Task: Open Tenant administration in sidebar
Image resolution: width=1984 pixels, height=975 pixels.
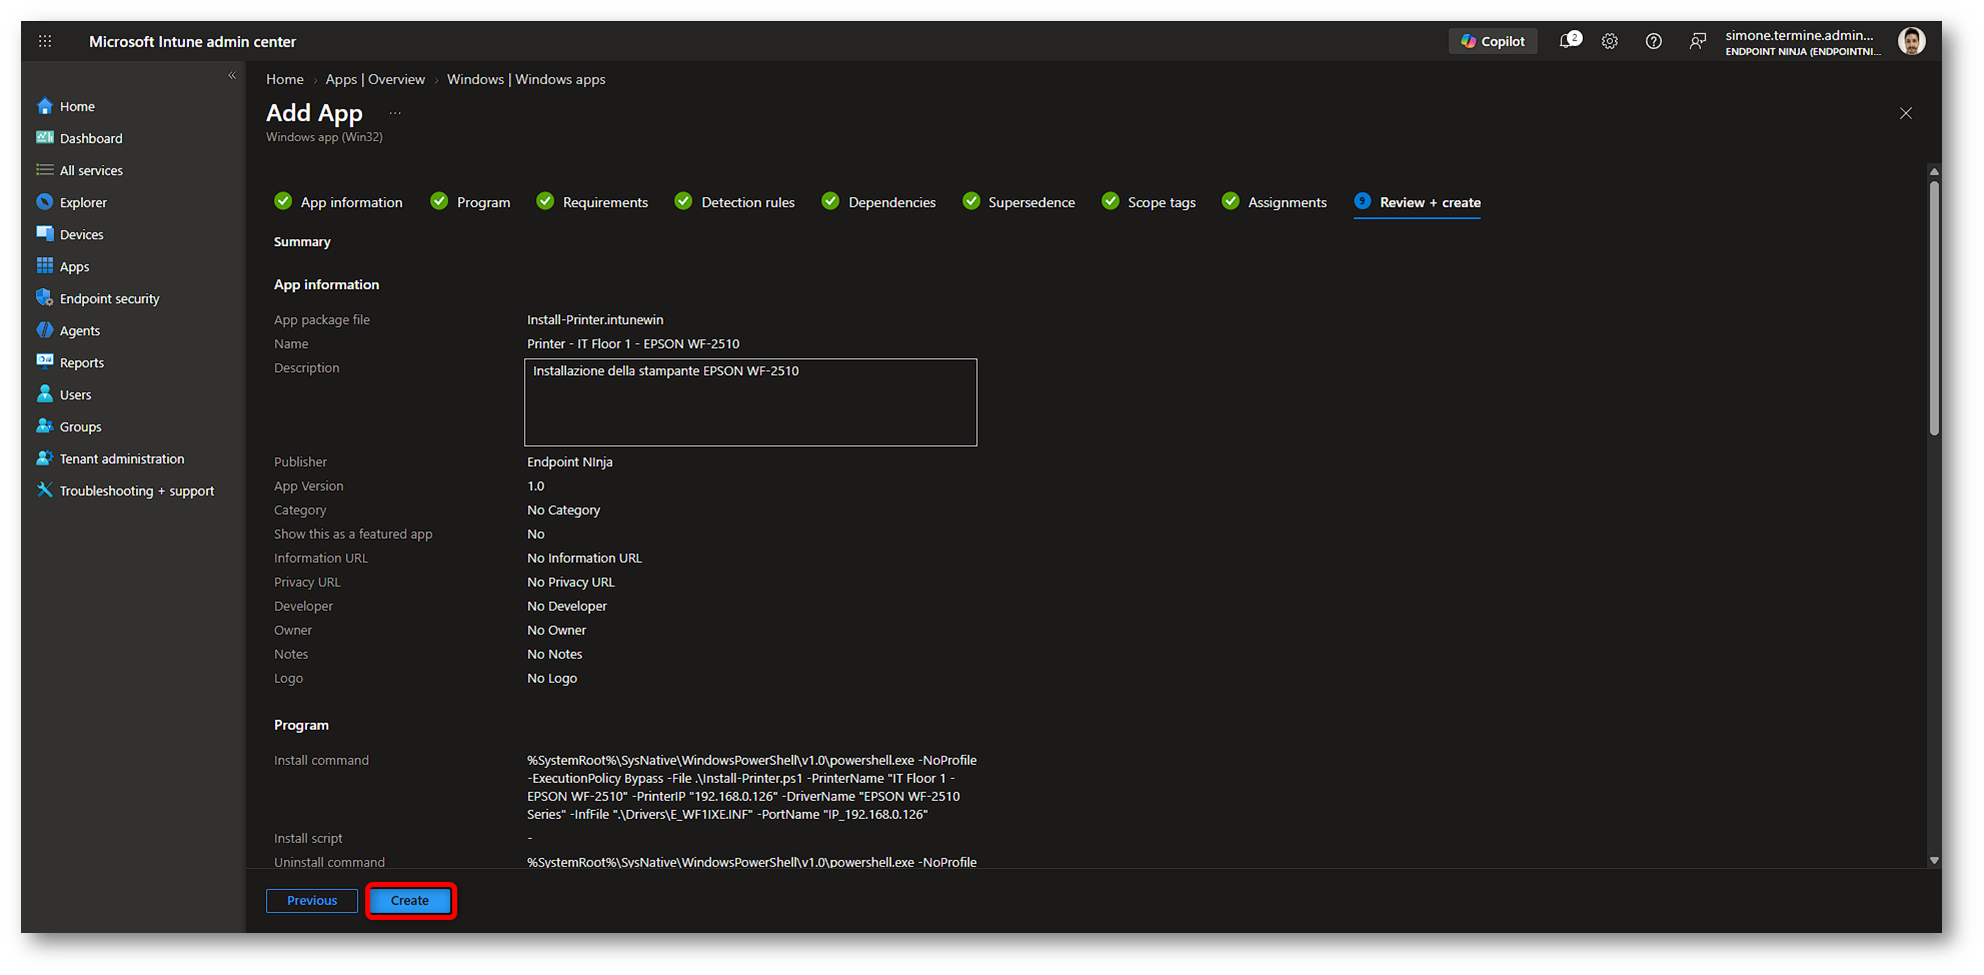Action: point(121,458)
